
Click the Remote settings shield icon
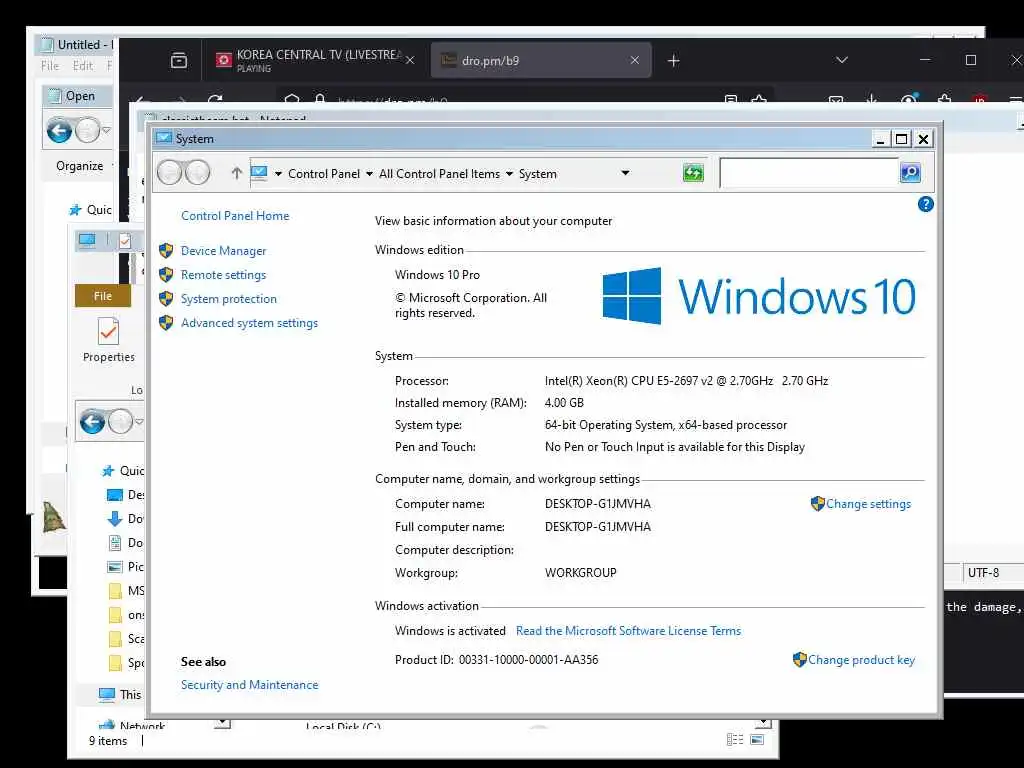167,274
